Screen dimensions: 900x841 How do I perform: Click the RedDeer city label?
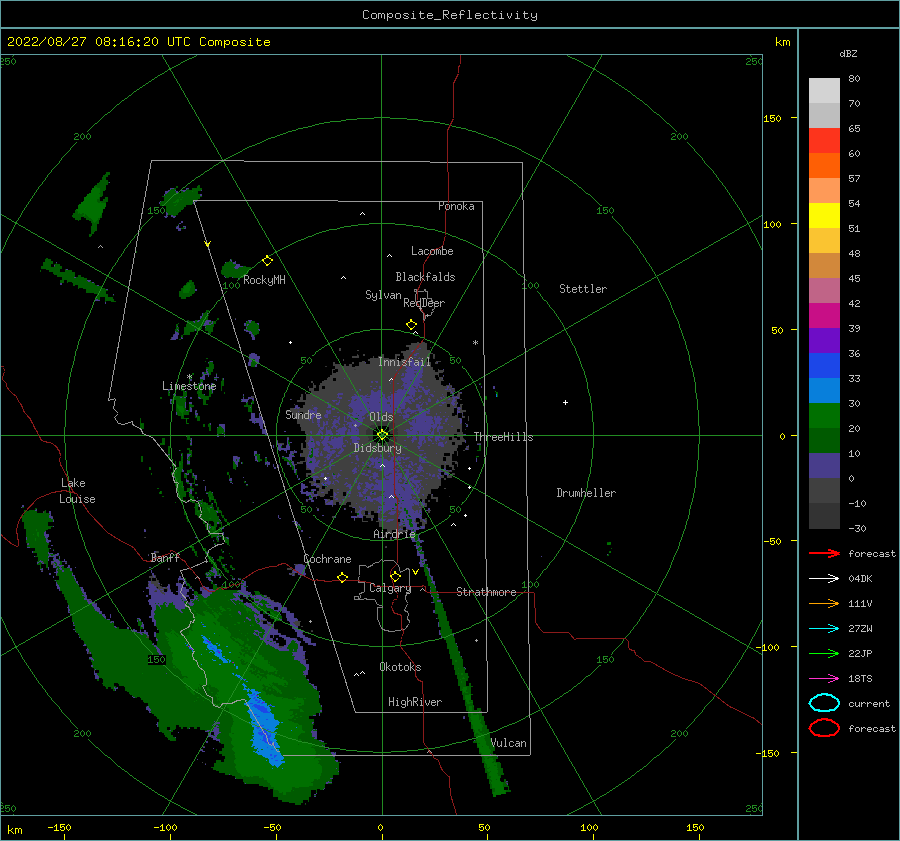[424, 303]
